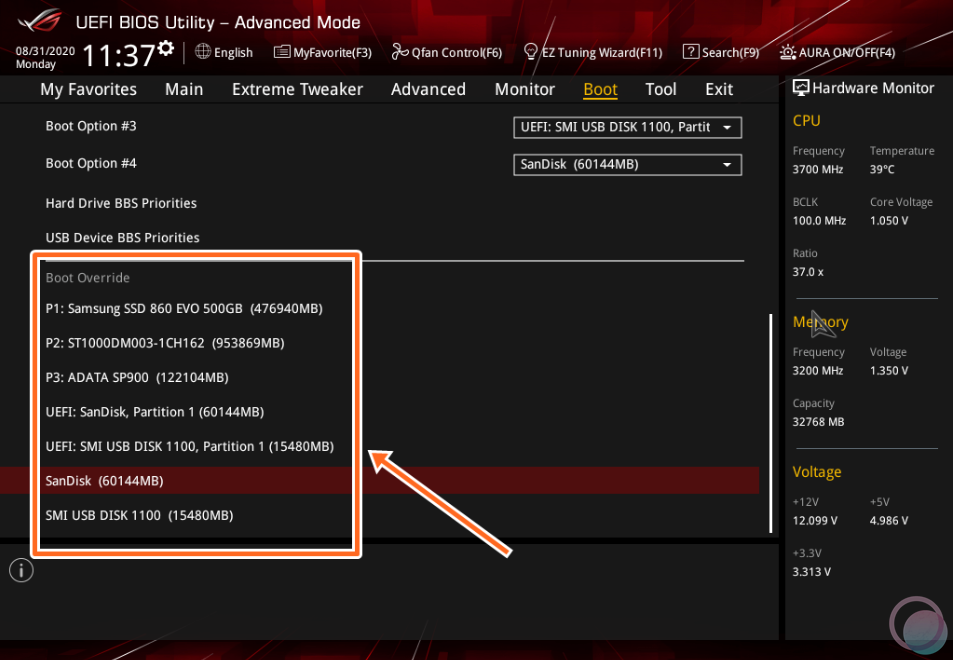Click BCLK 100.0 MHz value
The height and width of the screenshot is (660, 953).
819,221
